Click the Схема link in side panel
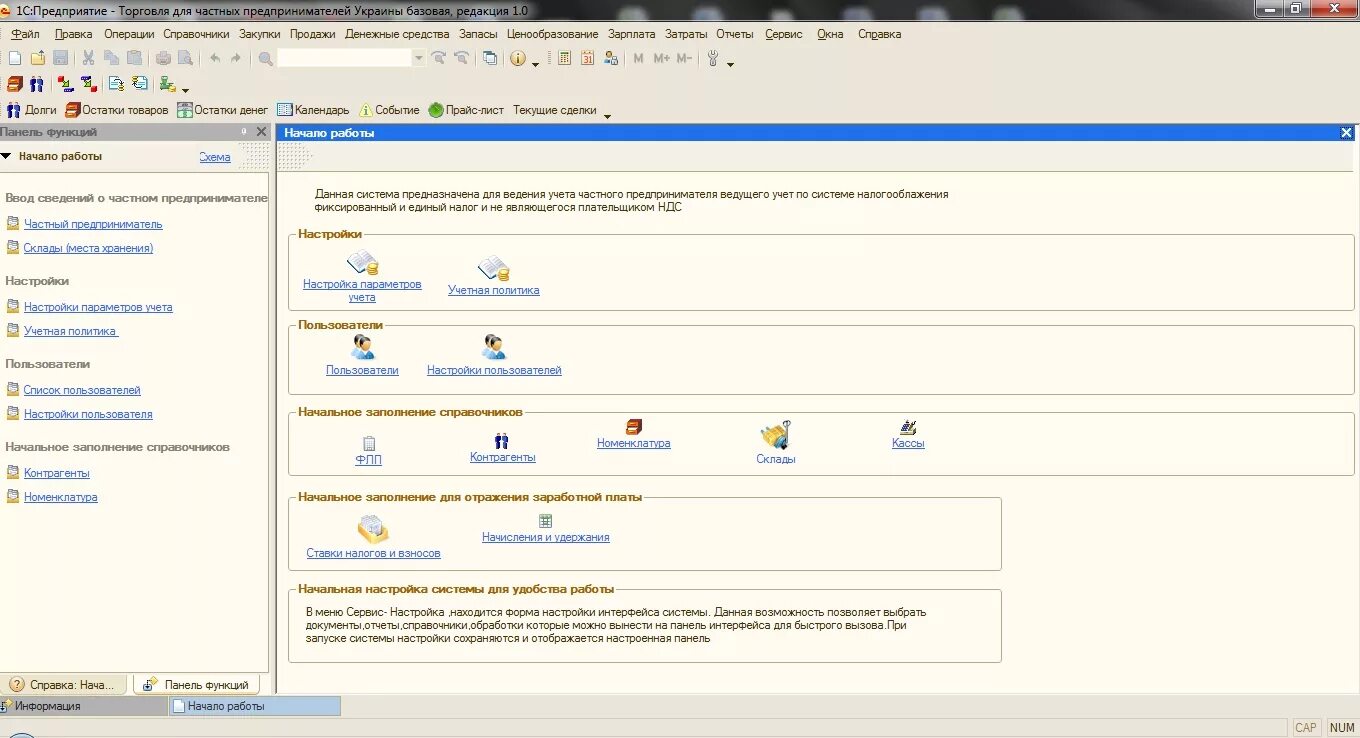Viewport: 1360px width, 738px height. tap(215, 157)
